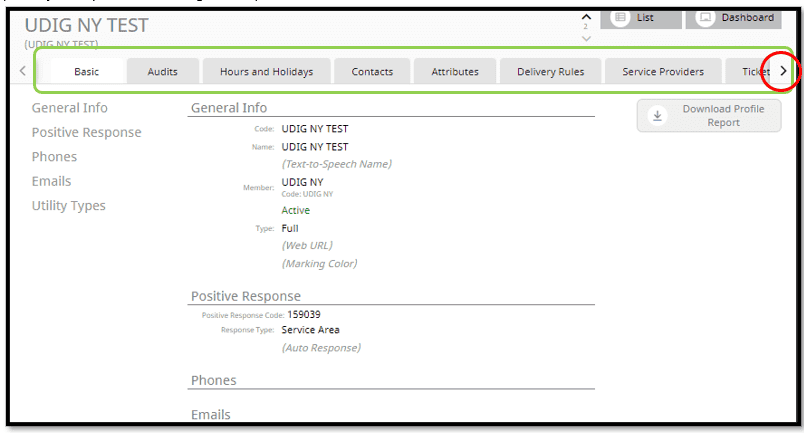Switch to the Service Providers tab

click(x=663, y=71)
